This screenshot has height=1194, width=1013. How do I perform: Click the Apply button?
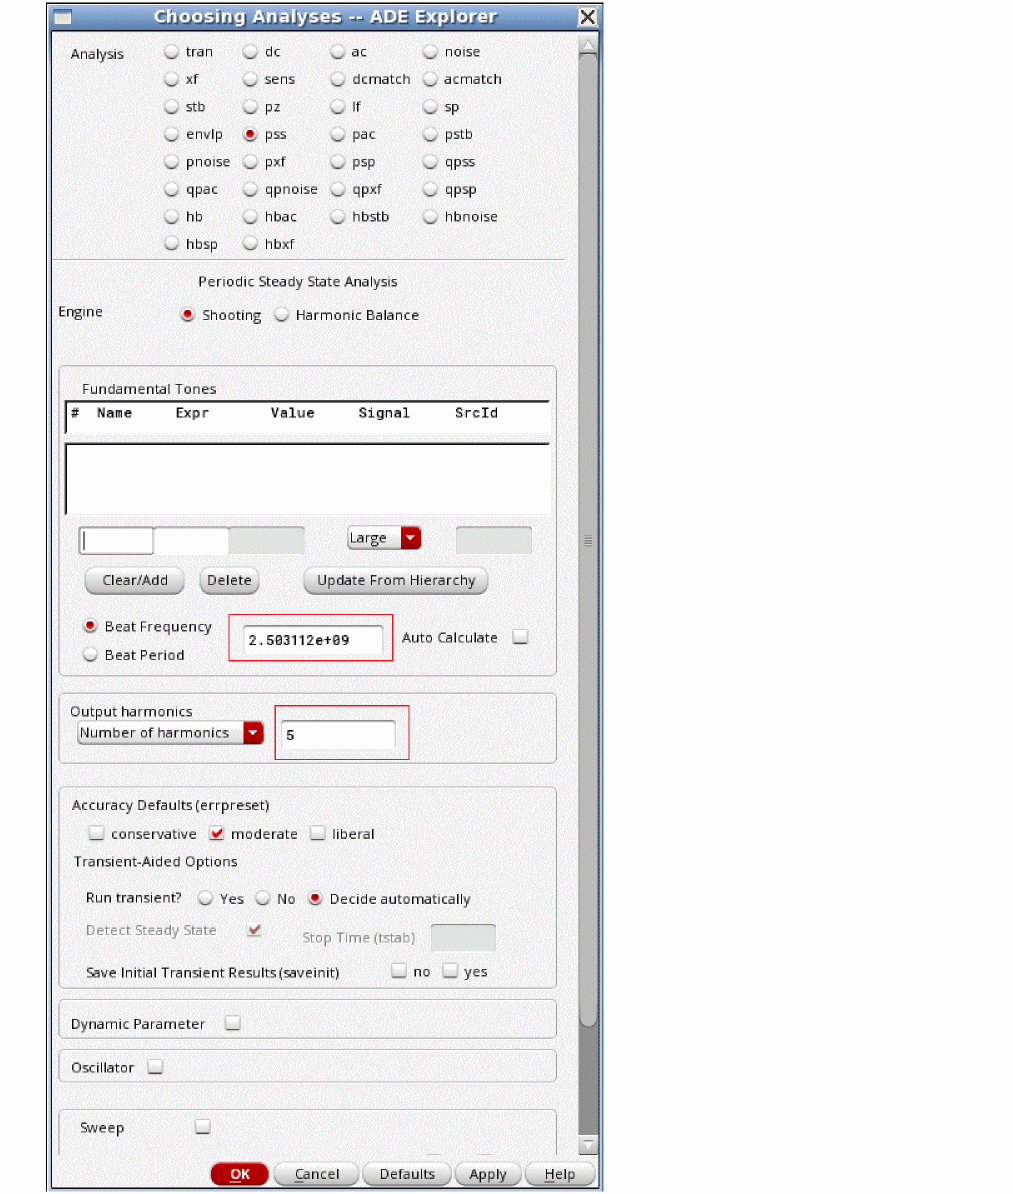point(487,1174)
